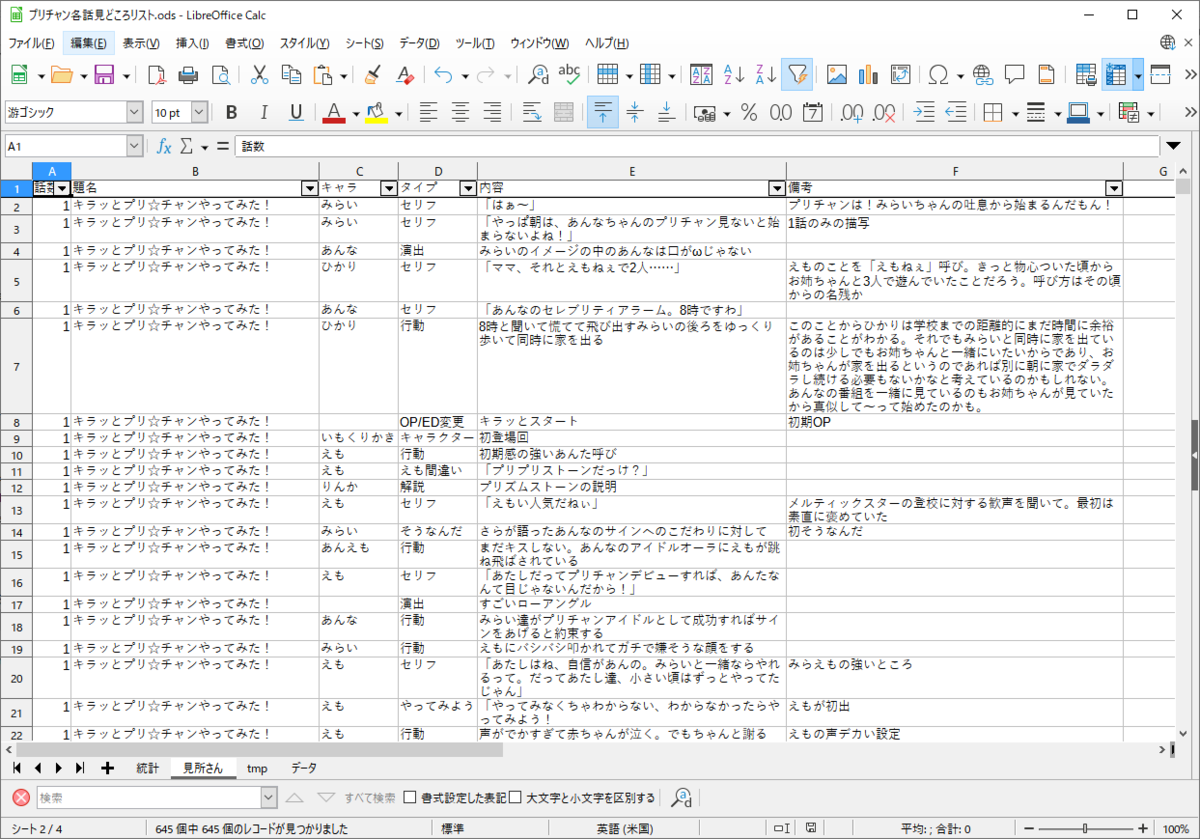Toggle Wrap Text
1200x839 pixels.
point(531,112)
